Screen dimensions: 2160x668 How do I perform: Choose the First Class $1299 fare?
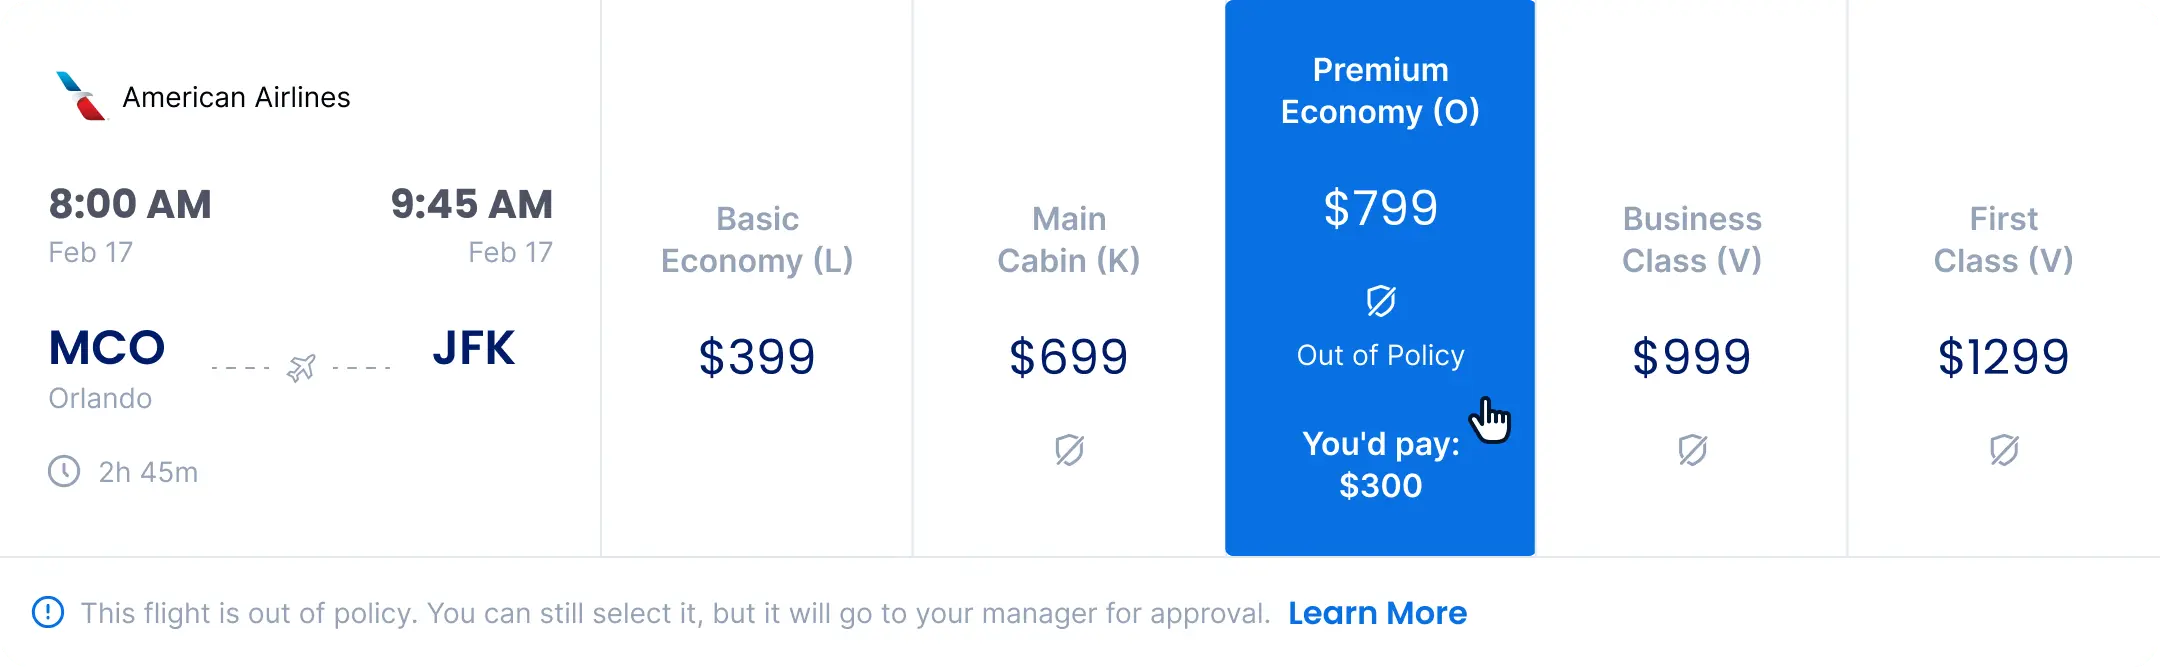coord(2003,355)
